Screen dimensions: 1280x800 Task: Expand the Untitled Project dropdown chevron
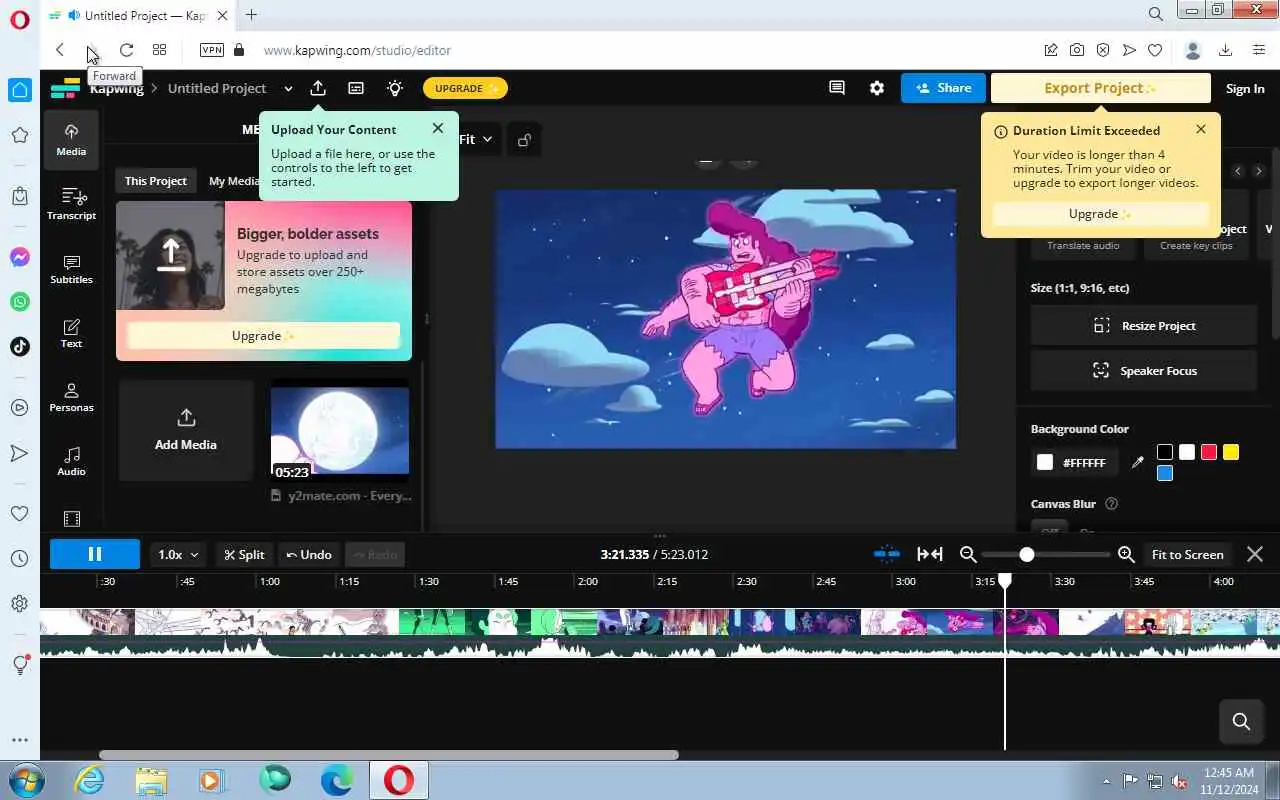(288, 89)
